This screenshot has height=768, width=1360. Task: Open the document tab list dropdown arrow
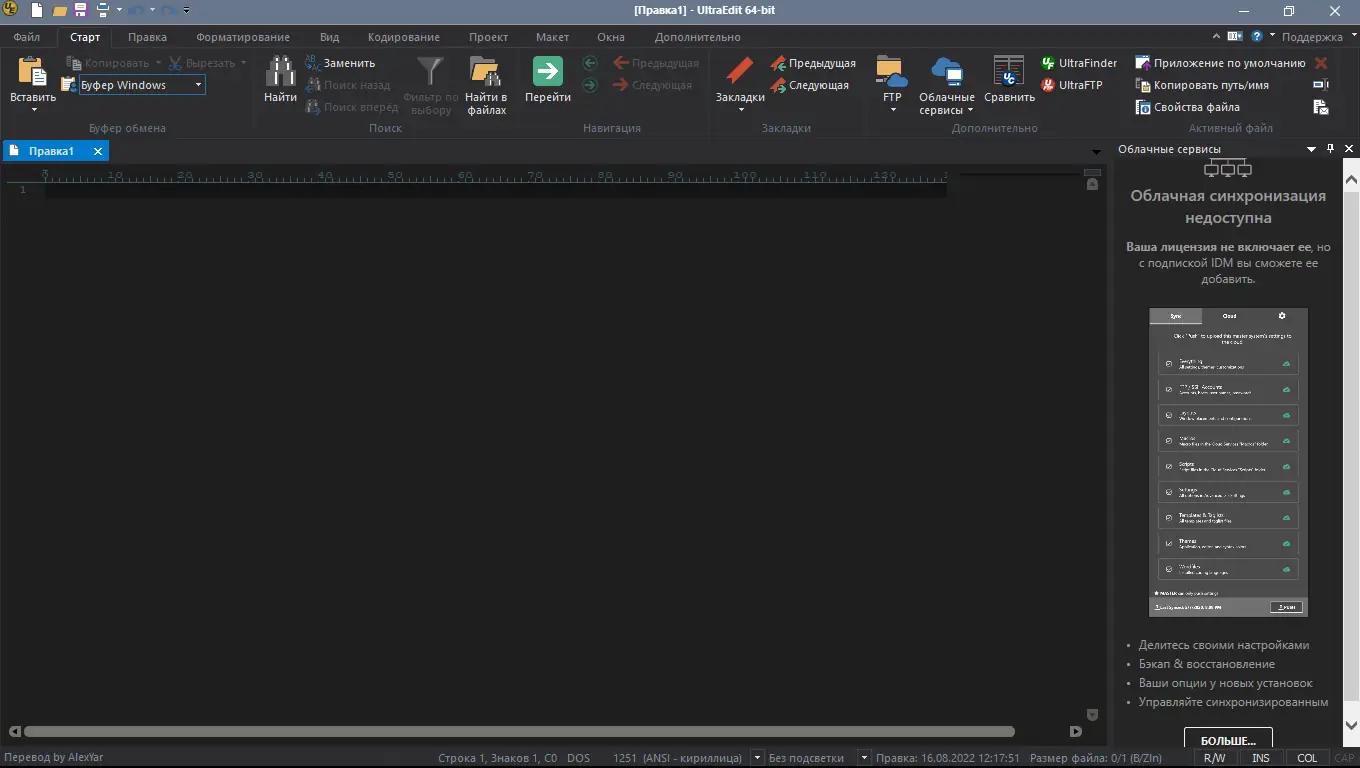[1097, 151]
